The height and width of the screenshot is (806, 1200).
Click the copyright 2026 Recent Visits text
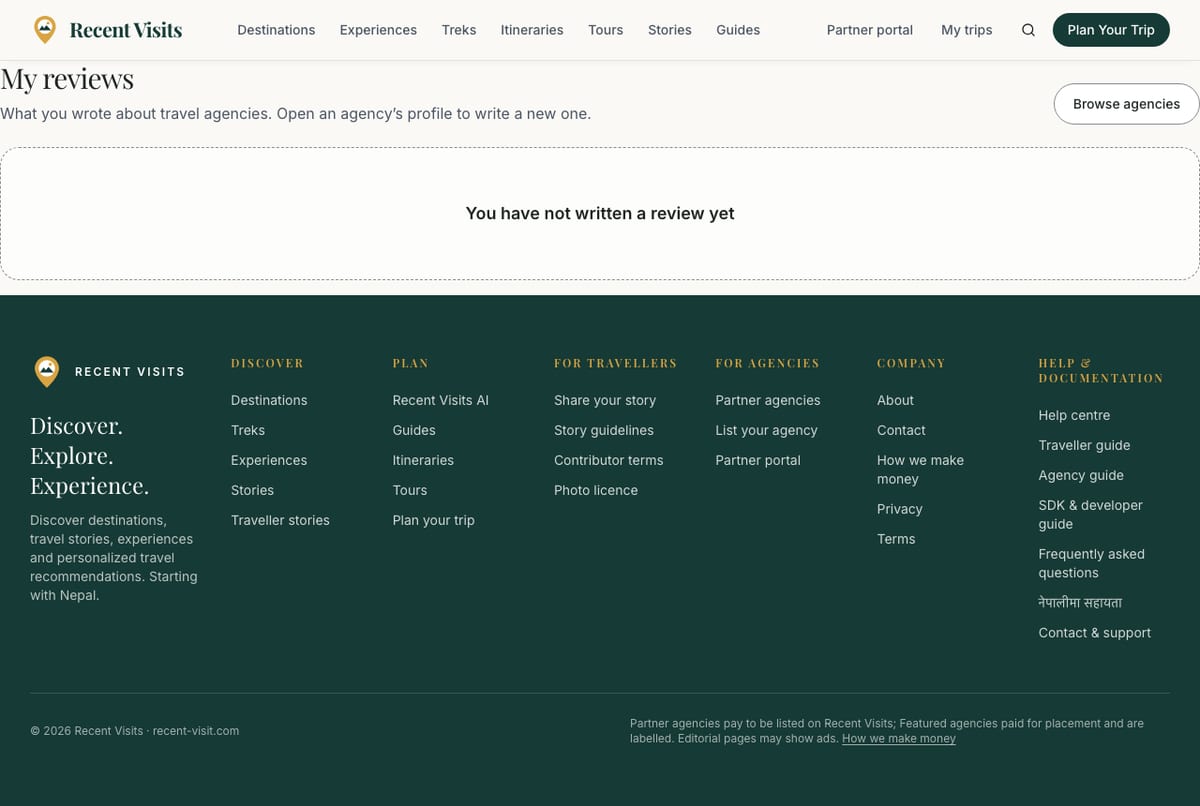click(x=135, y=731)
